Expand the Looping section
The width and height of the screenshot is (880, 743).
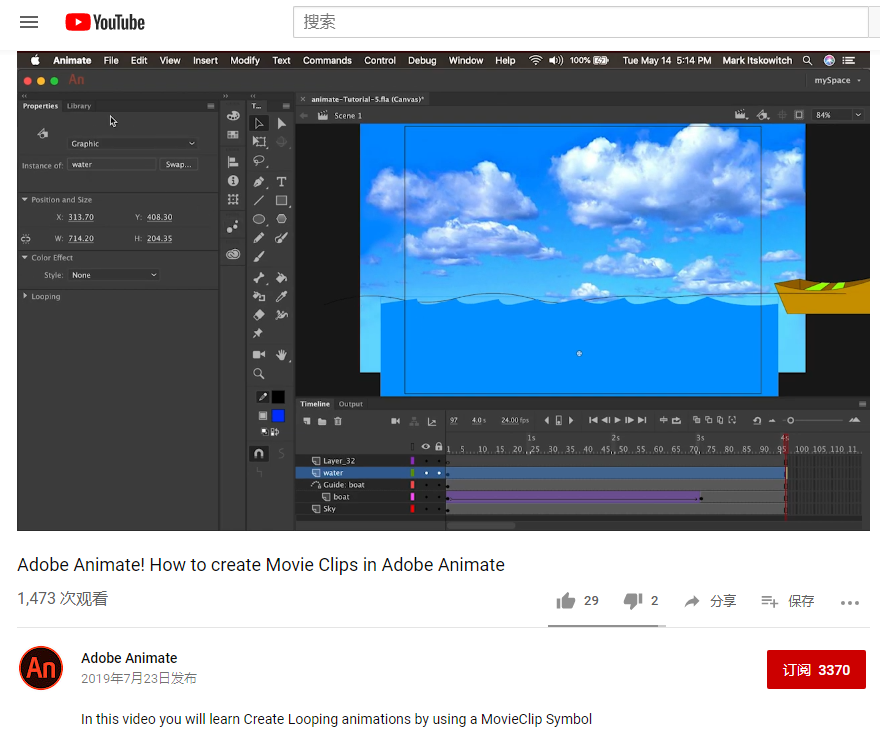pos(25,296)
